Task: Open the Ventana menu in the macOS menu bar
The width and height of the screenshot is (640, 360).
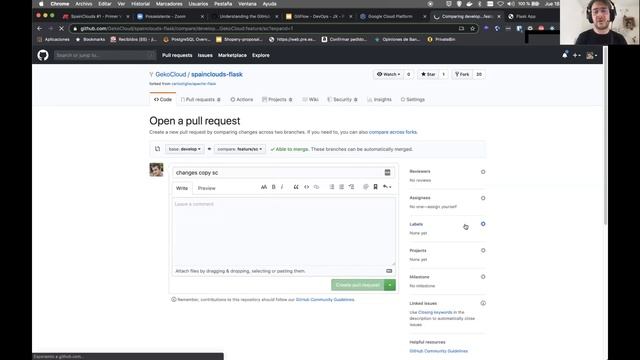Action: click(247, 4)
